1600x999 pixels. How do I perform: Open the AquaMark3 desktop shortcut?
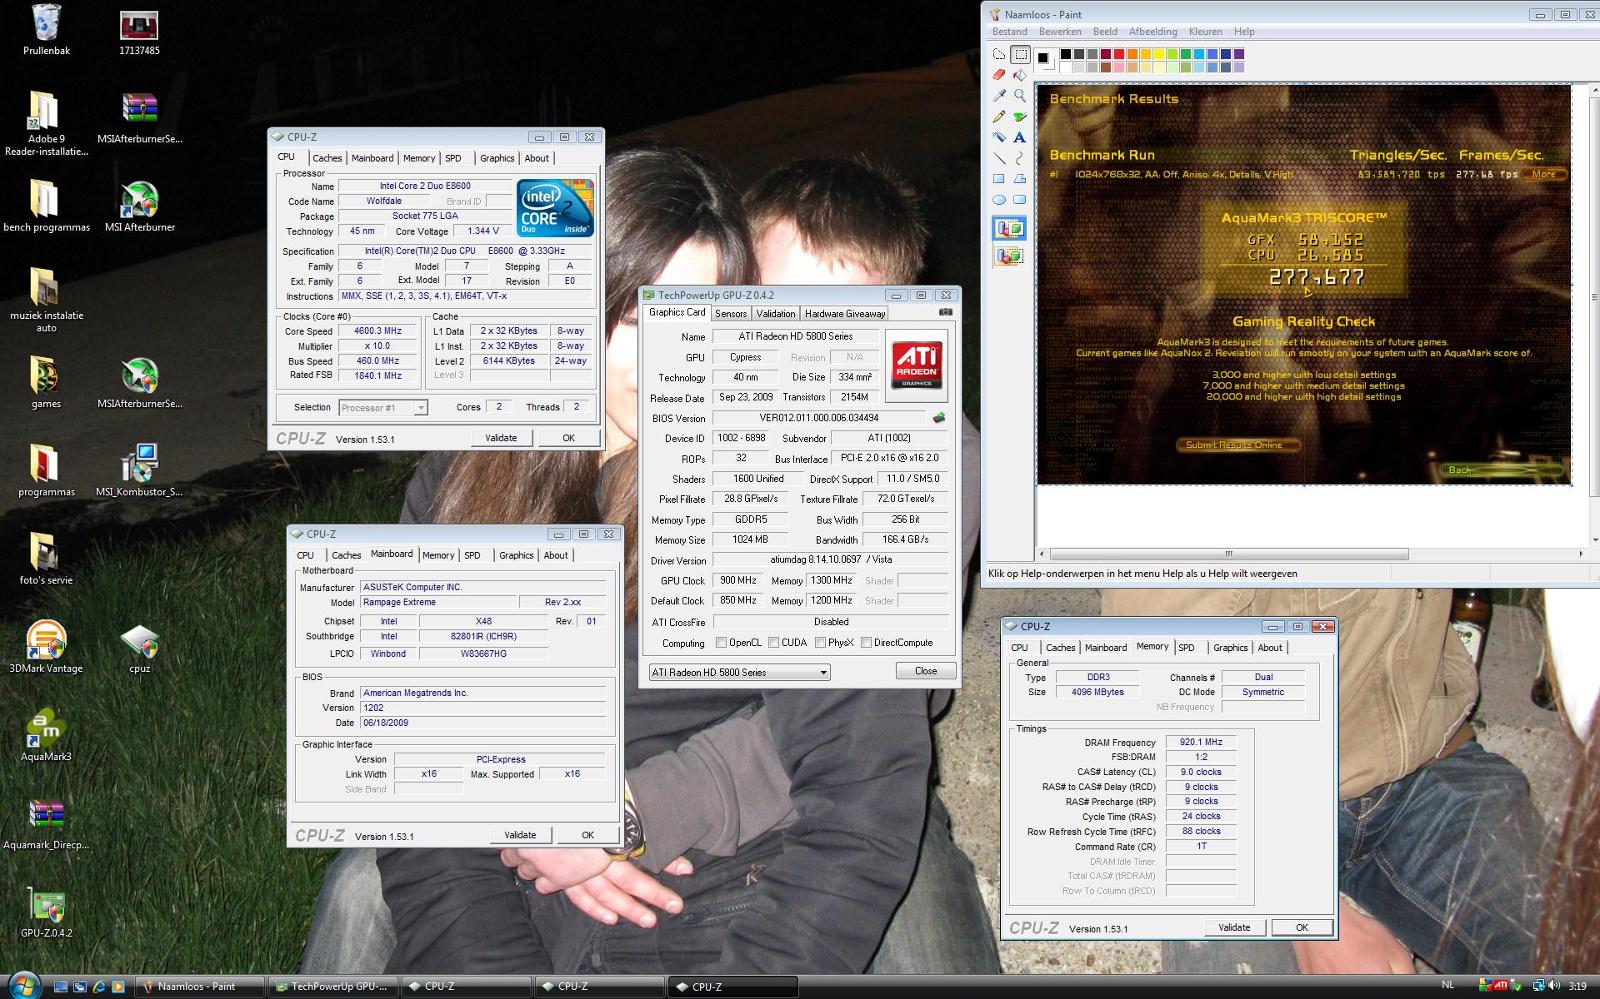46,737
